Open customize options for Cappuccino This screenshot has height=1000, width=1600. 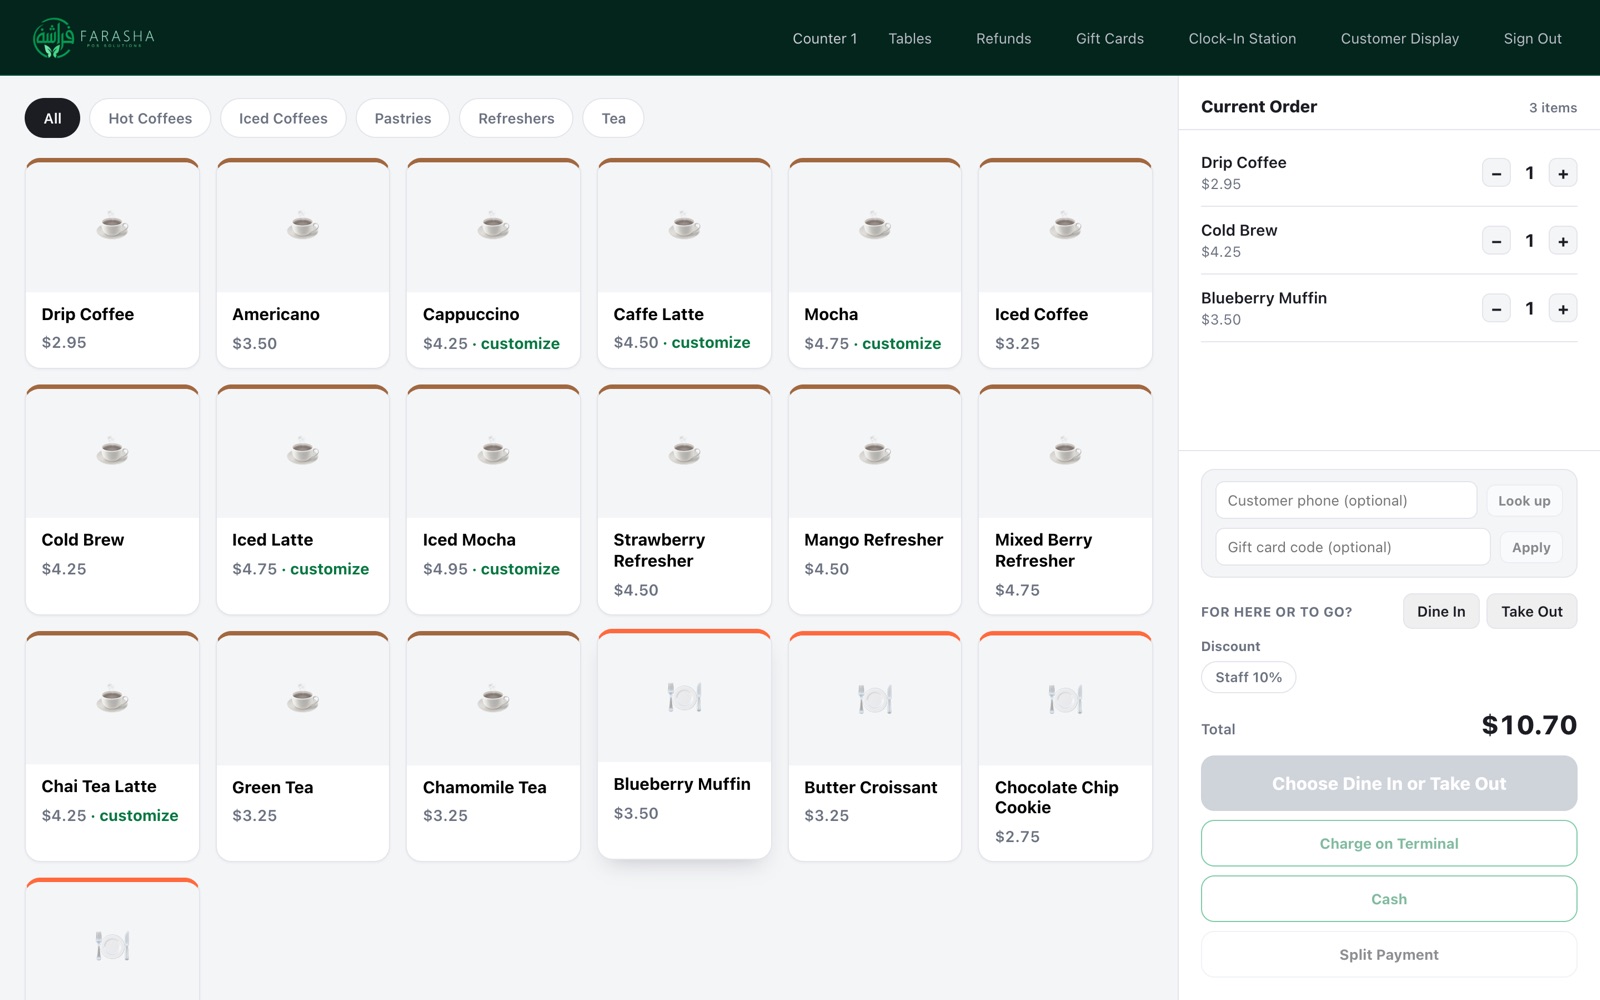click(x=520, y=343)
